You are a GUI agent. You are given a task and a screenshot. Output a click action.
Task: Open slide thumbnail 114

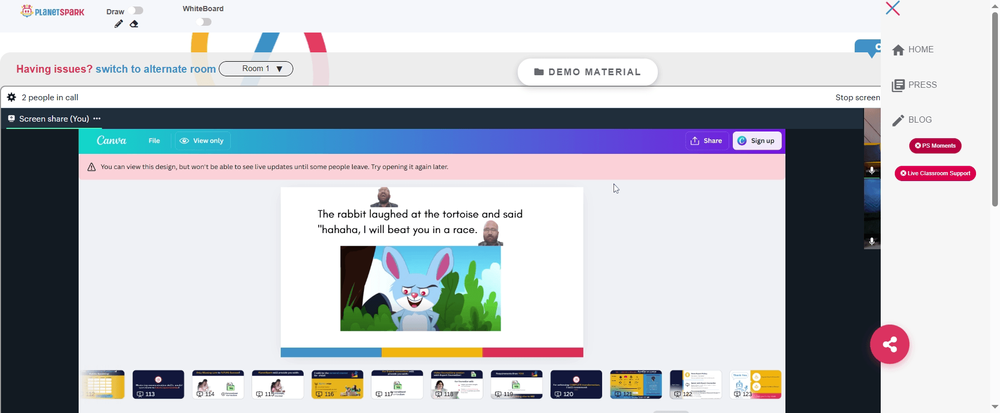point(218,384)
